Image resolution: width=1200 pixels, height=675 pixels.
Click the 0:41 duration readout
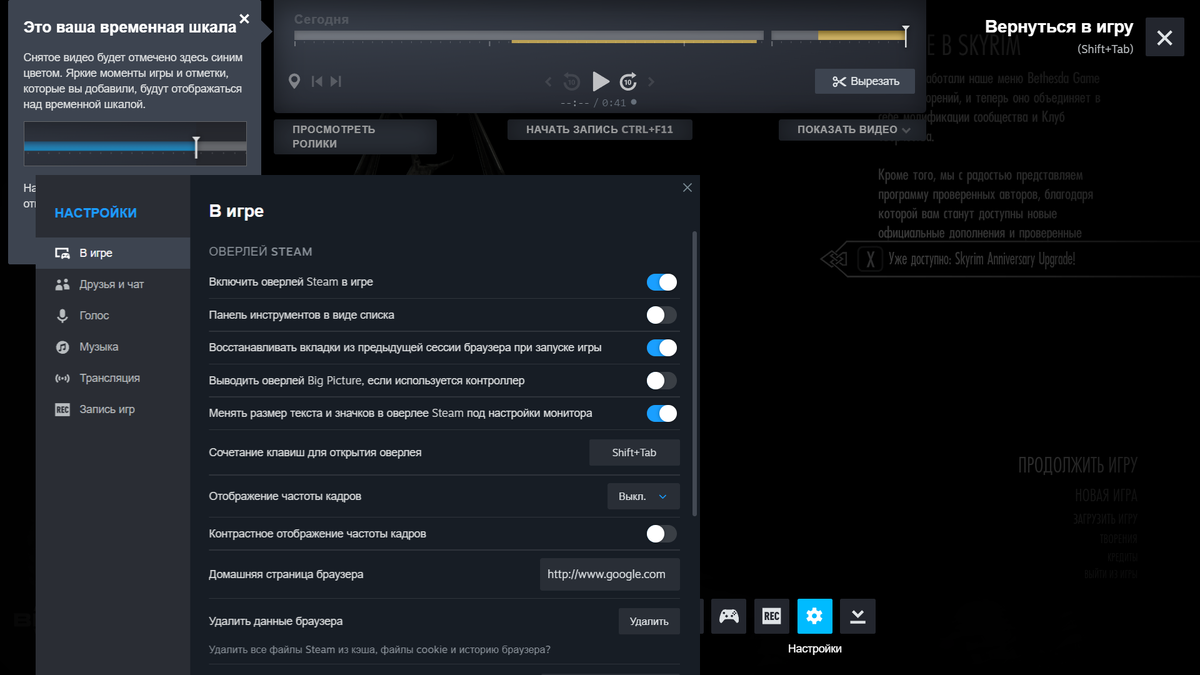613,103
